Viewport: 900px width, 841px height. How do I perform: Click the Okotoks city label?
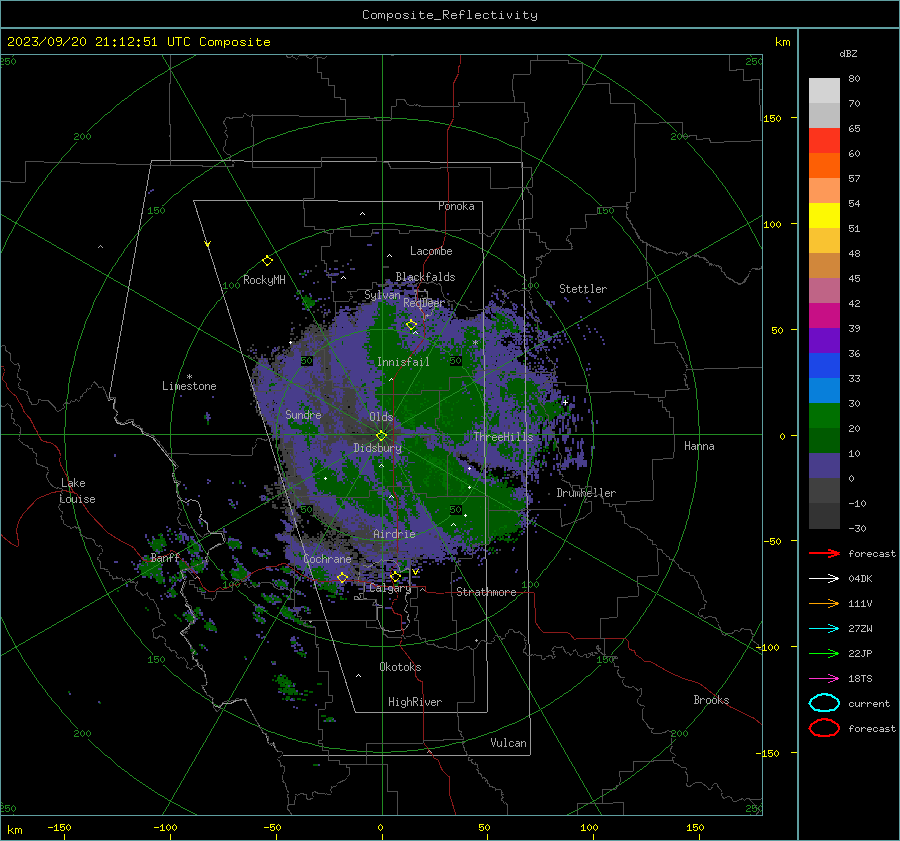pos(400,667)
